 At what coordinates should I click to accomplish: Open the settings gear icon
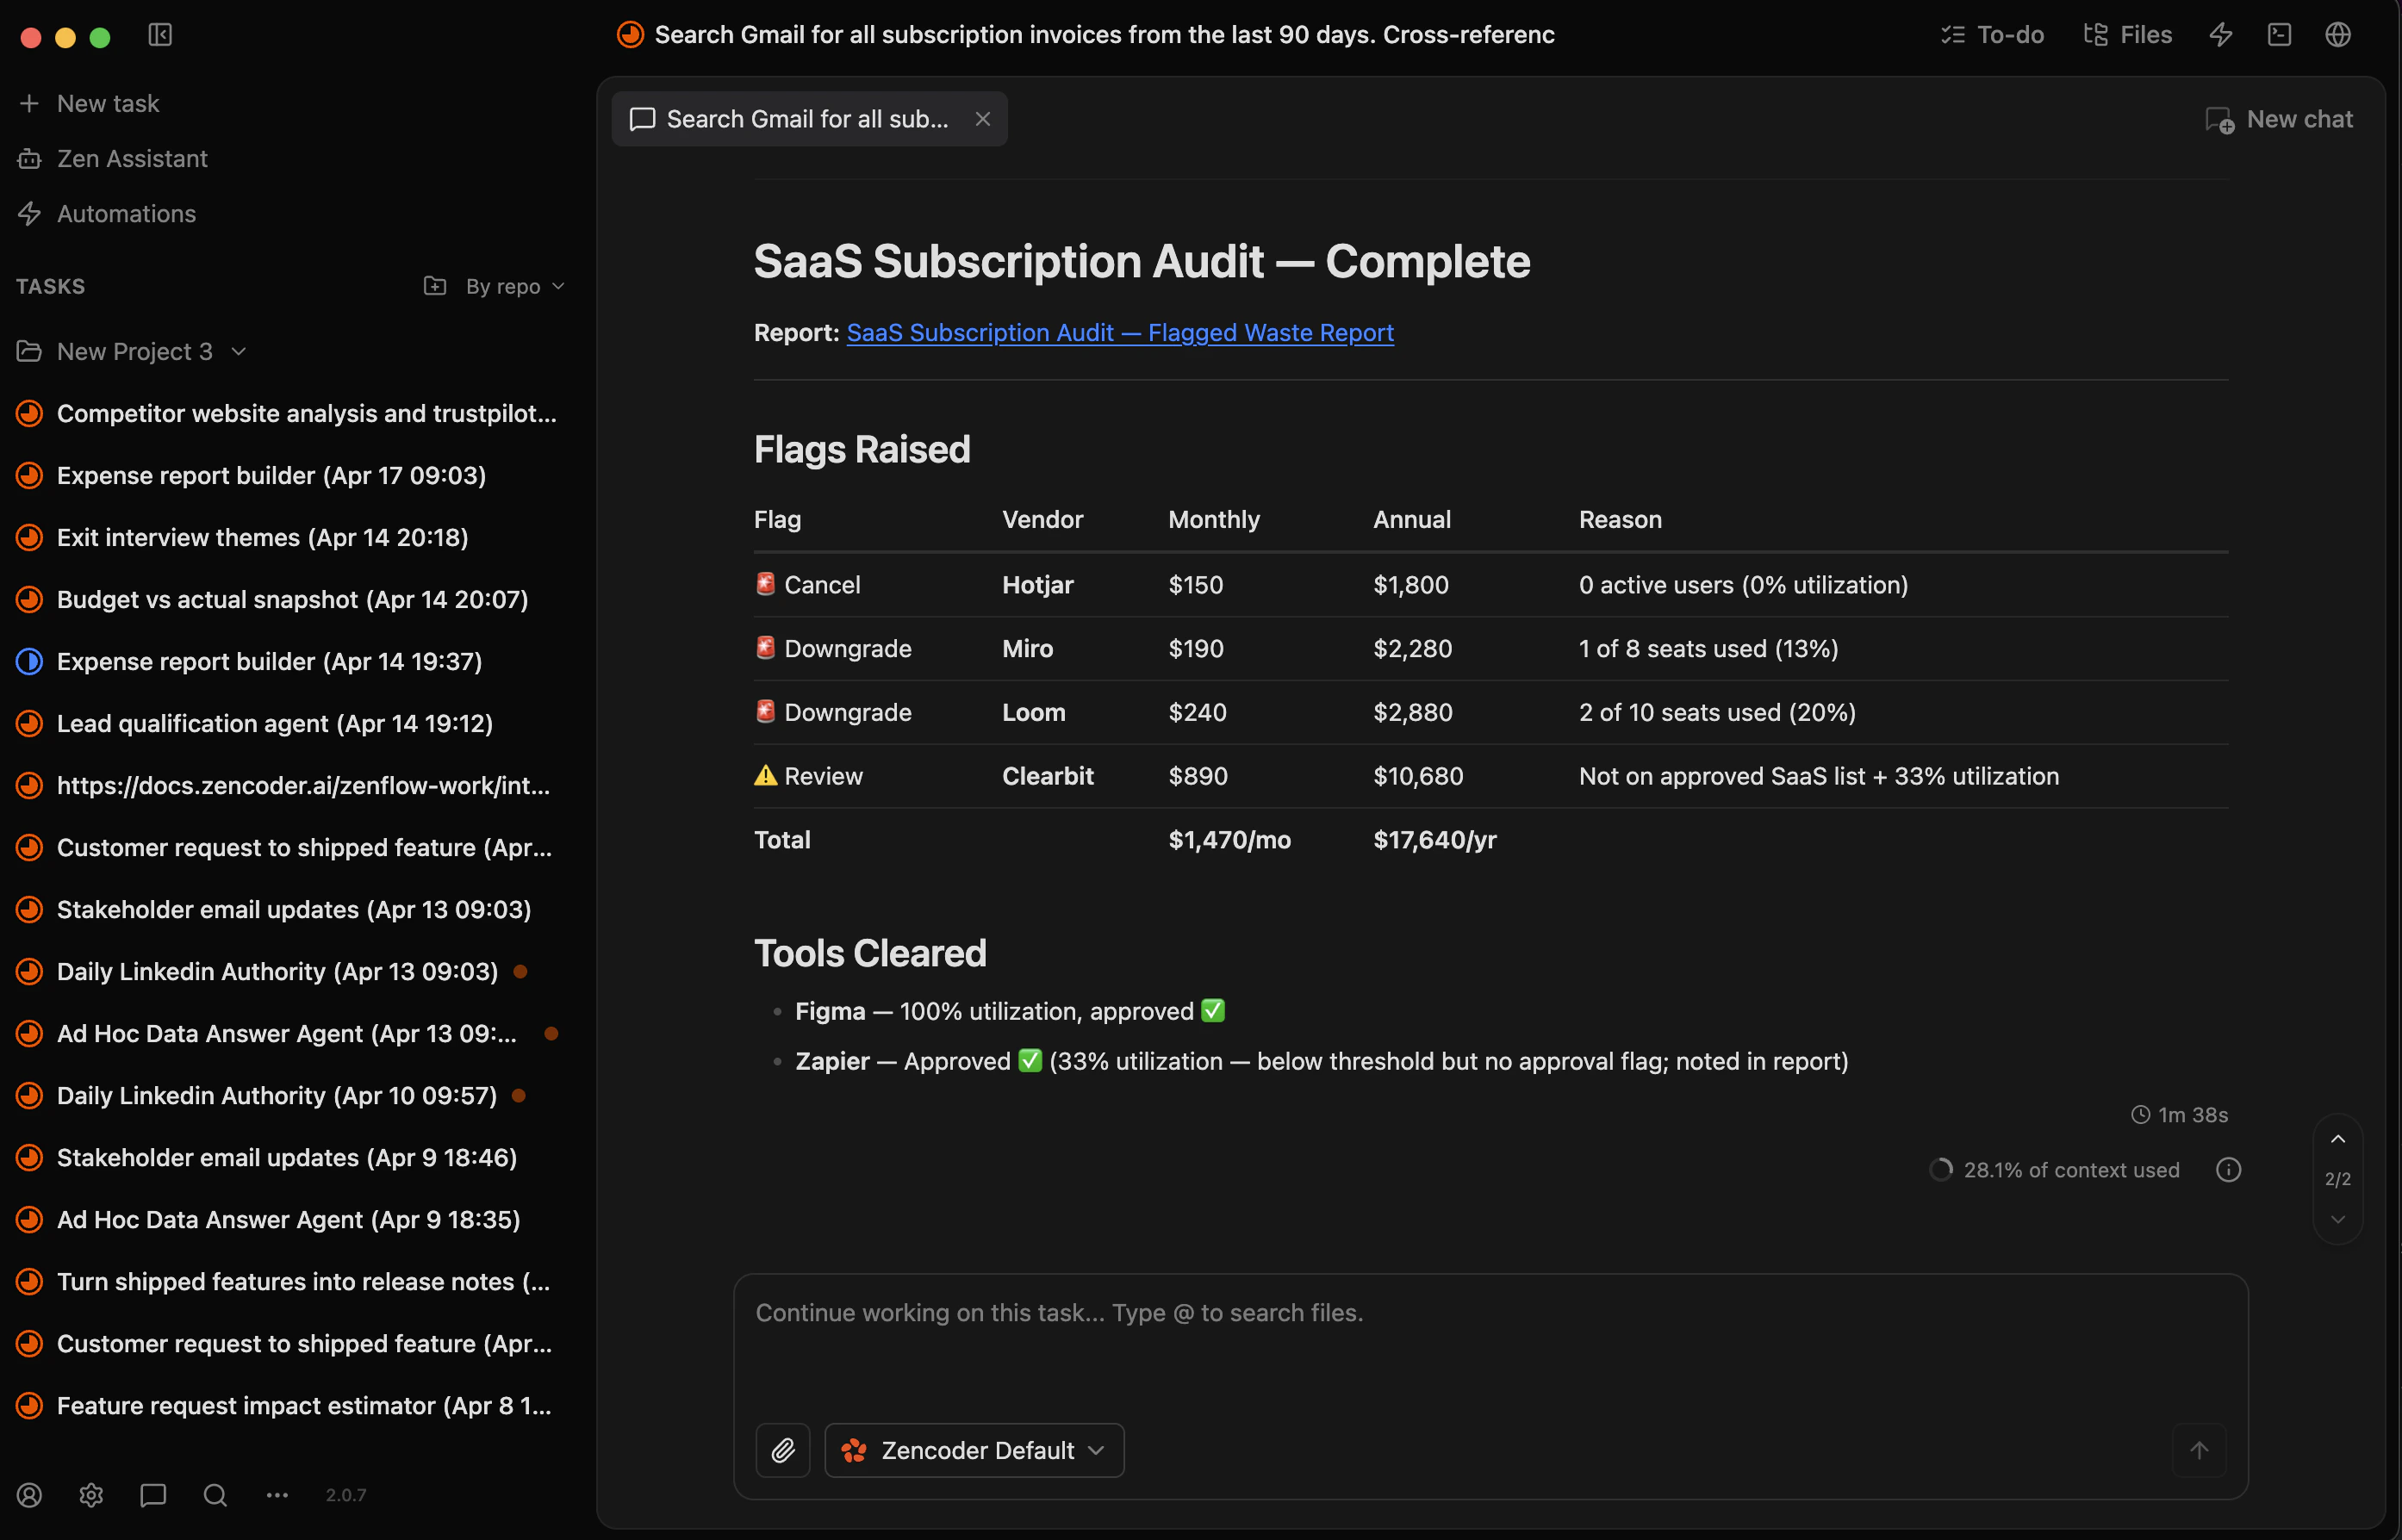[91, 1494]
